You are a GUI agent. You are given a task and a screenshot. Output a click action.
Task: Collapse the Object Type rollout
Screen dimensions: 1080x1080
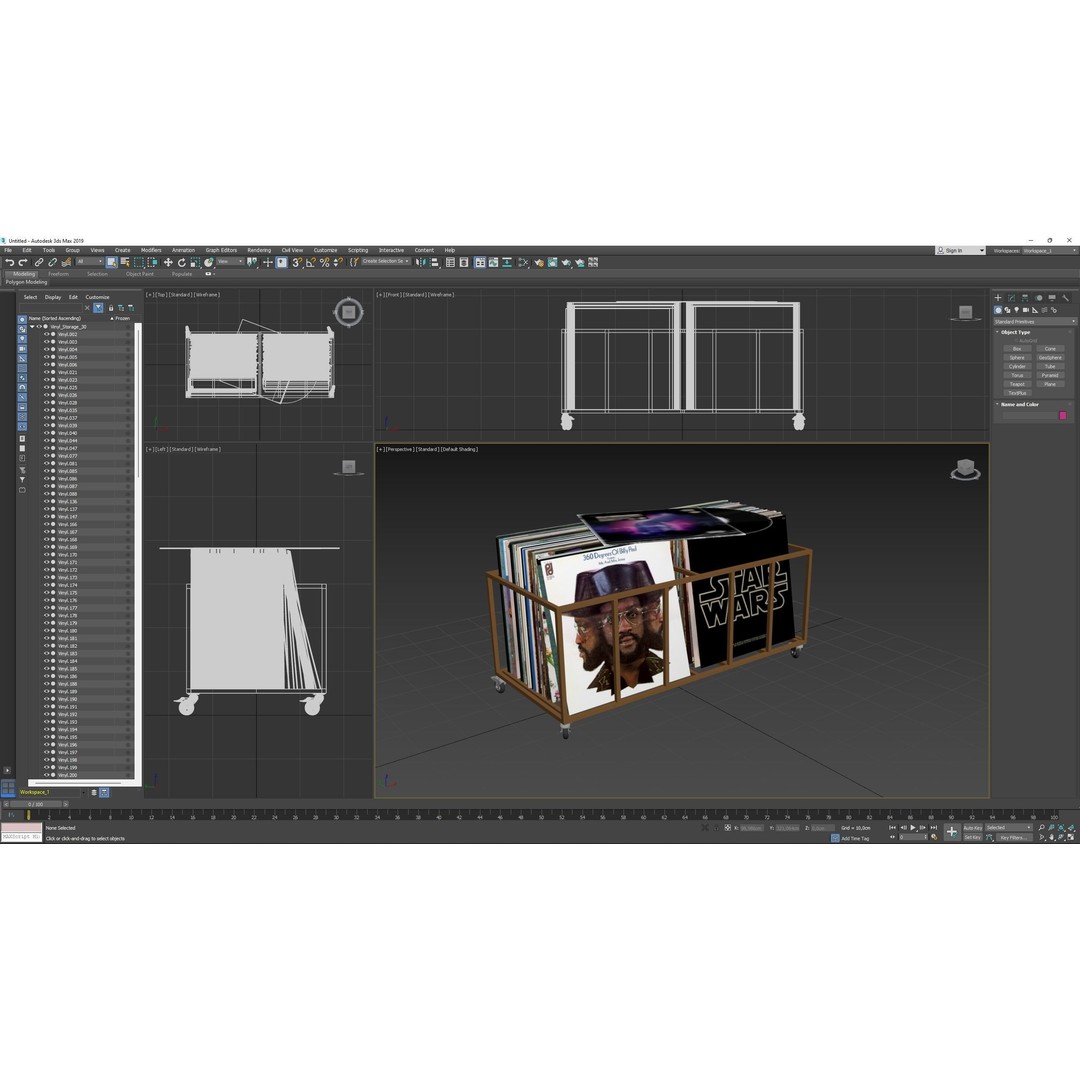[997, 332]
